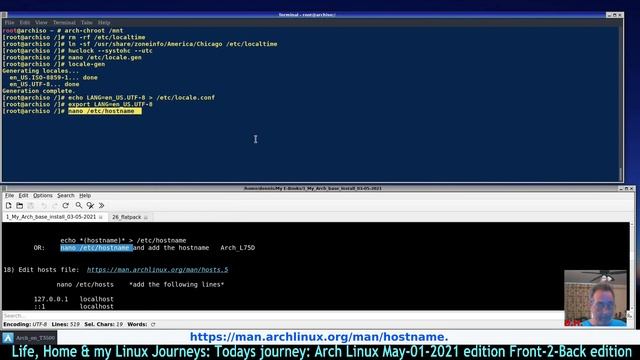Click the redo arrow in editor toolbar

pos(54,206)
